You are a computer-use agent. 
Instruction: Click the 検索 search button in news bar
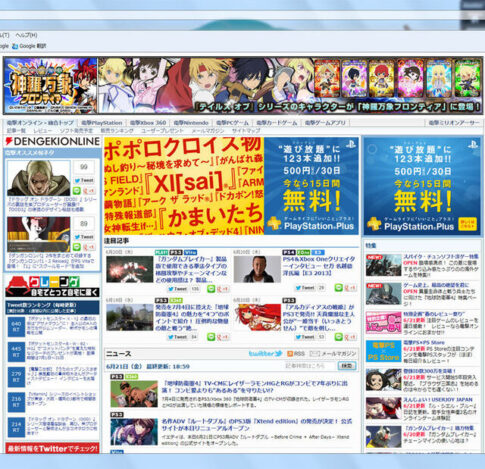pyautogui.click(x=347, y=366)
